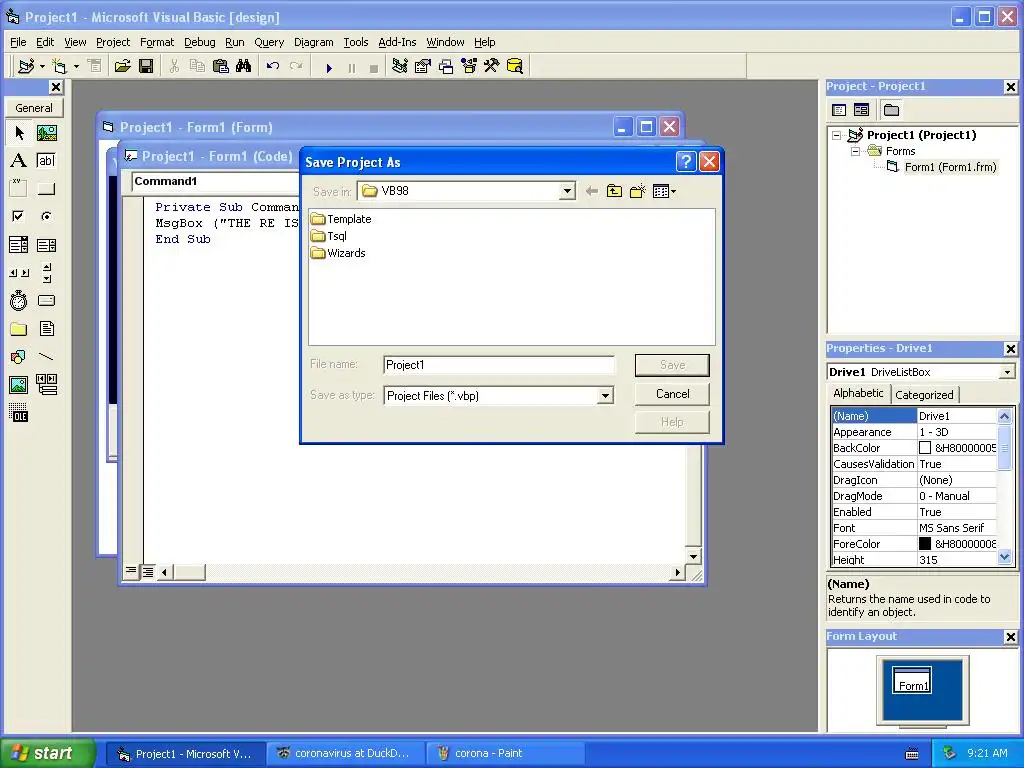Collapse the Forms folder node
Viewport: 1024px width, 768px height.
click(855, 152)
